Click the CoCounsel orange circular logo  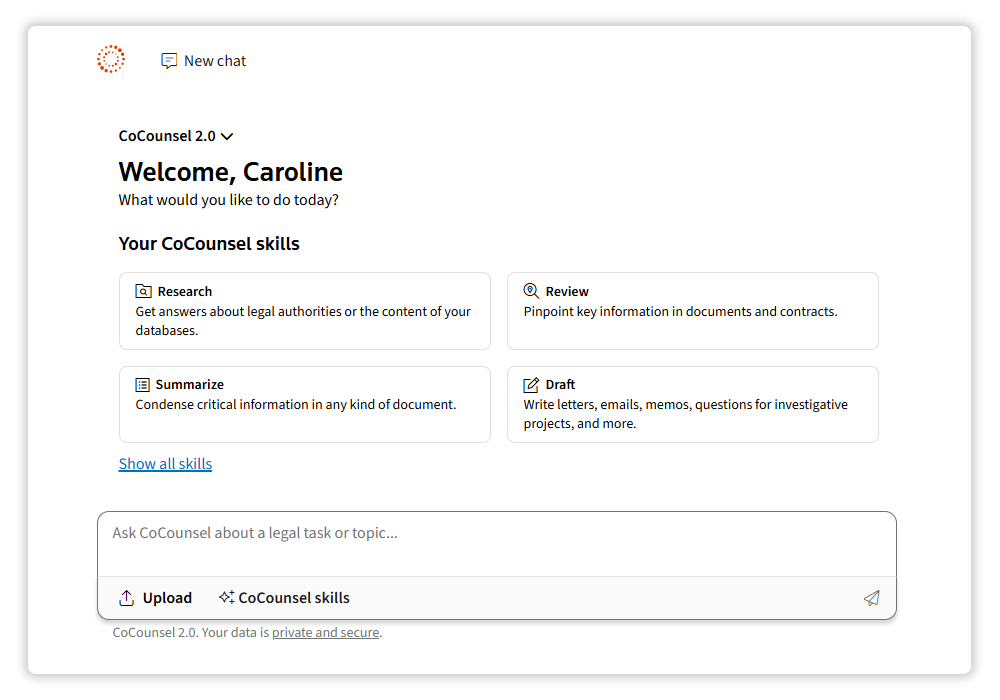point(111,60)
